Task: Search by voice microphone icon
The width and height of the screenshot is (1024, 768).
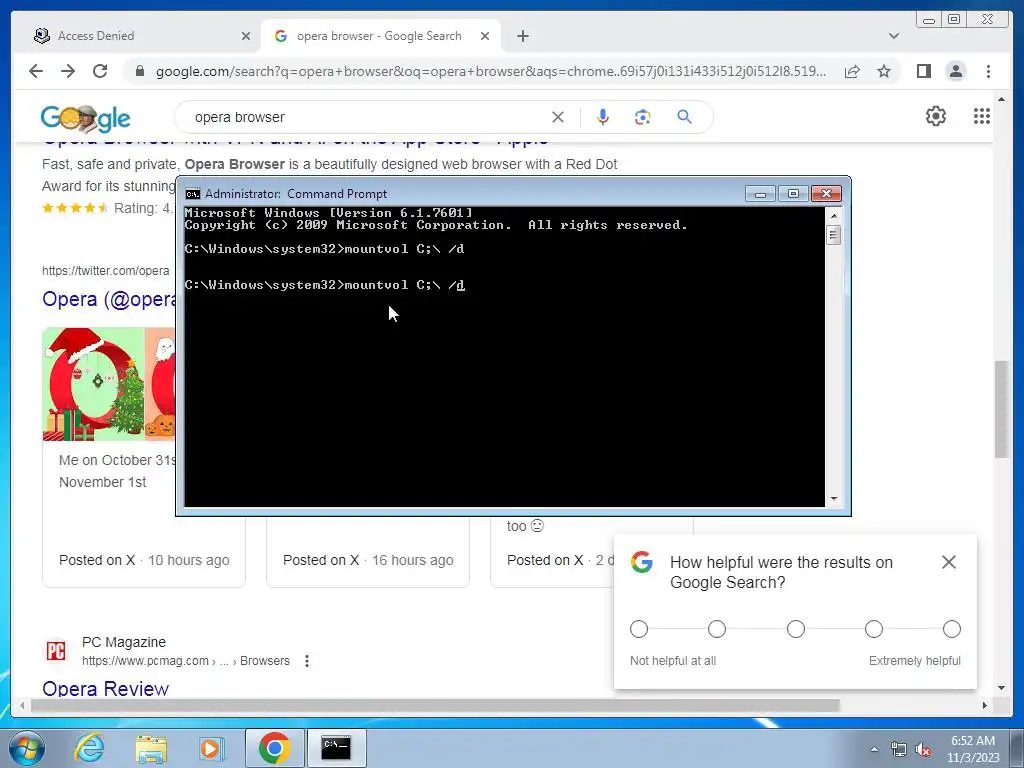Action: pos(603,117)
